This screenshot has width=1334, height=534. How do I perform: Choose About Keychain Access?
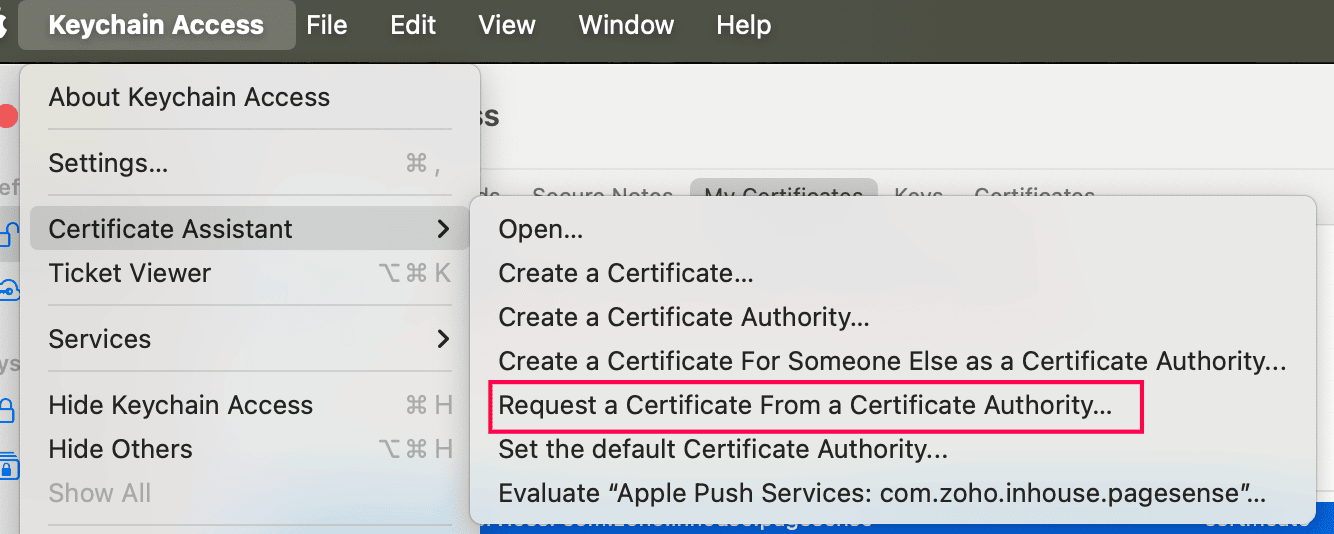[189, 97]
